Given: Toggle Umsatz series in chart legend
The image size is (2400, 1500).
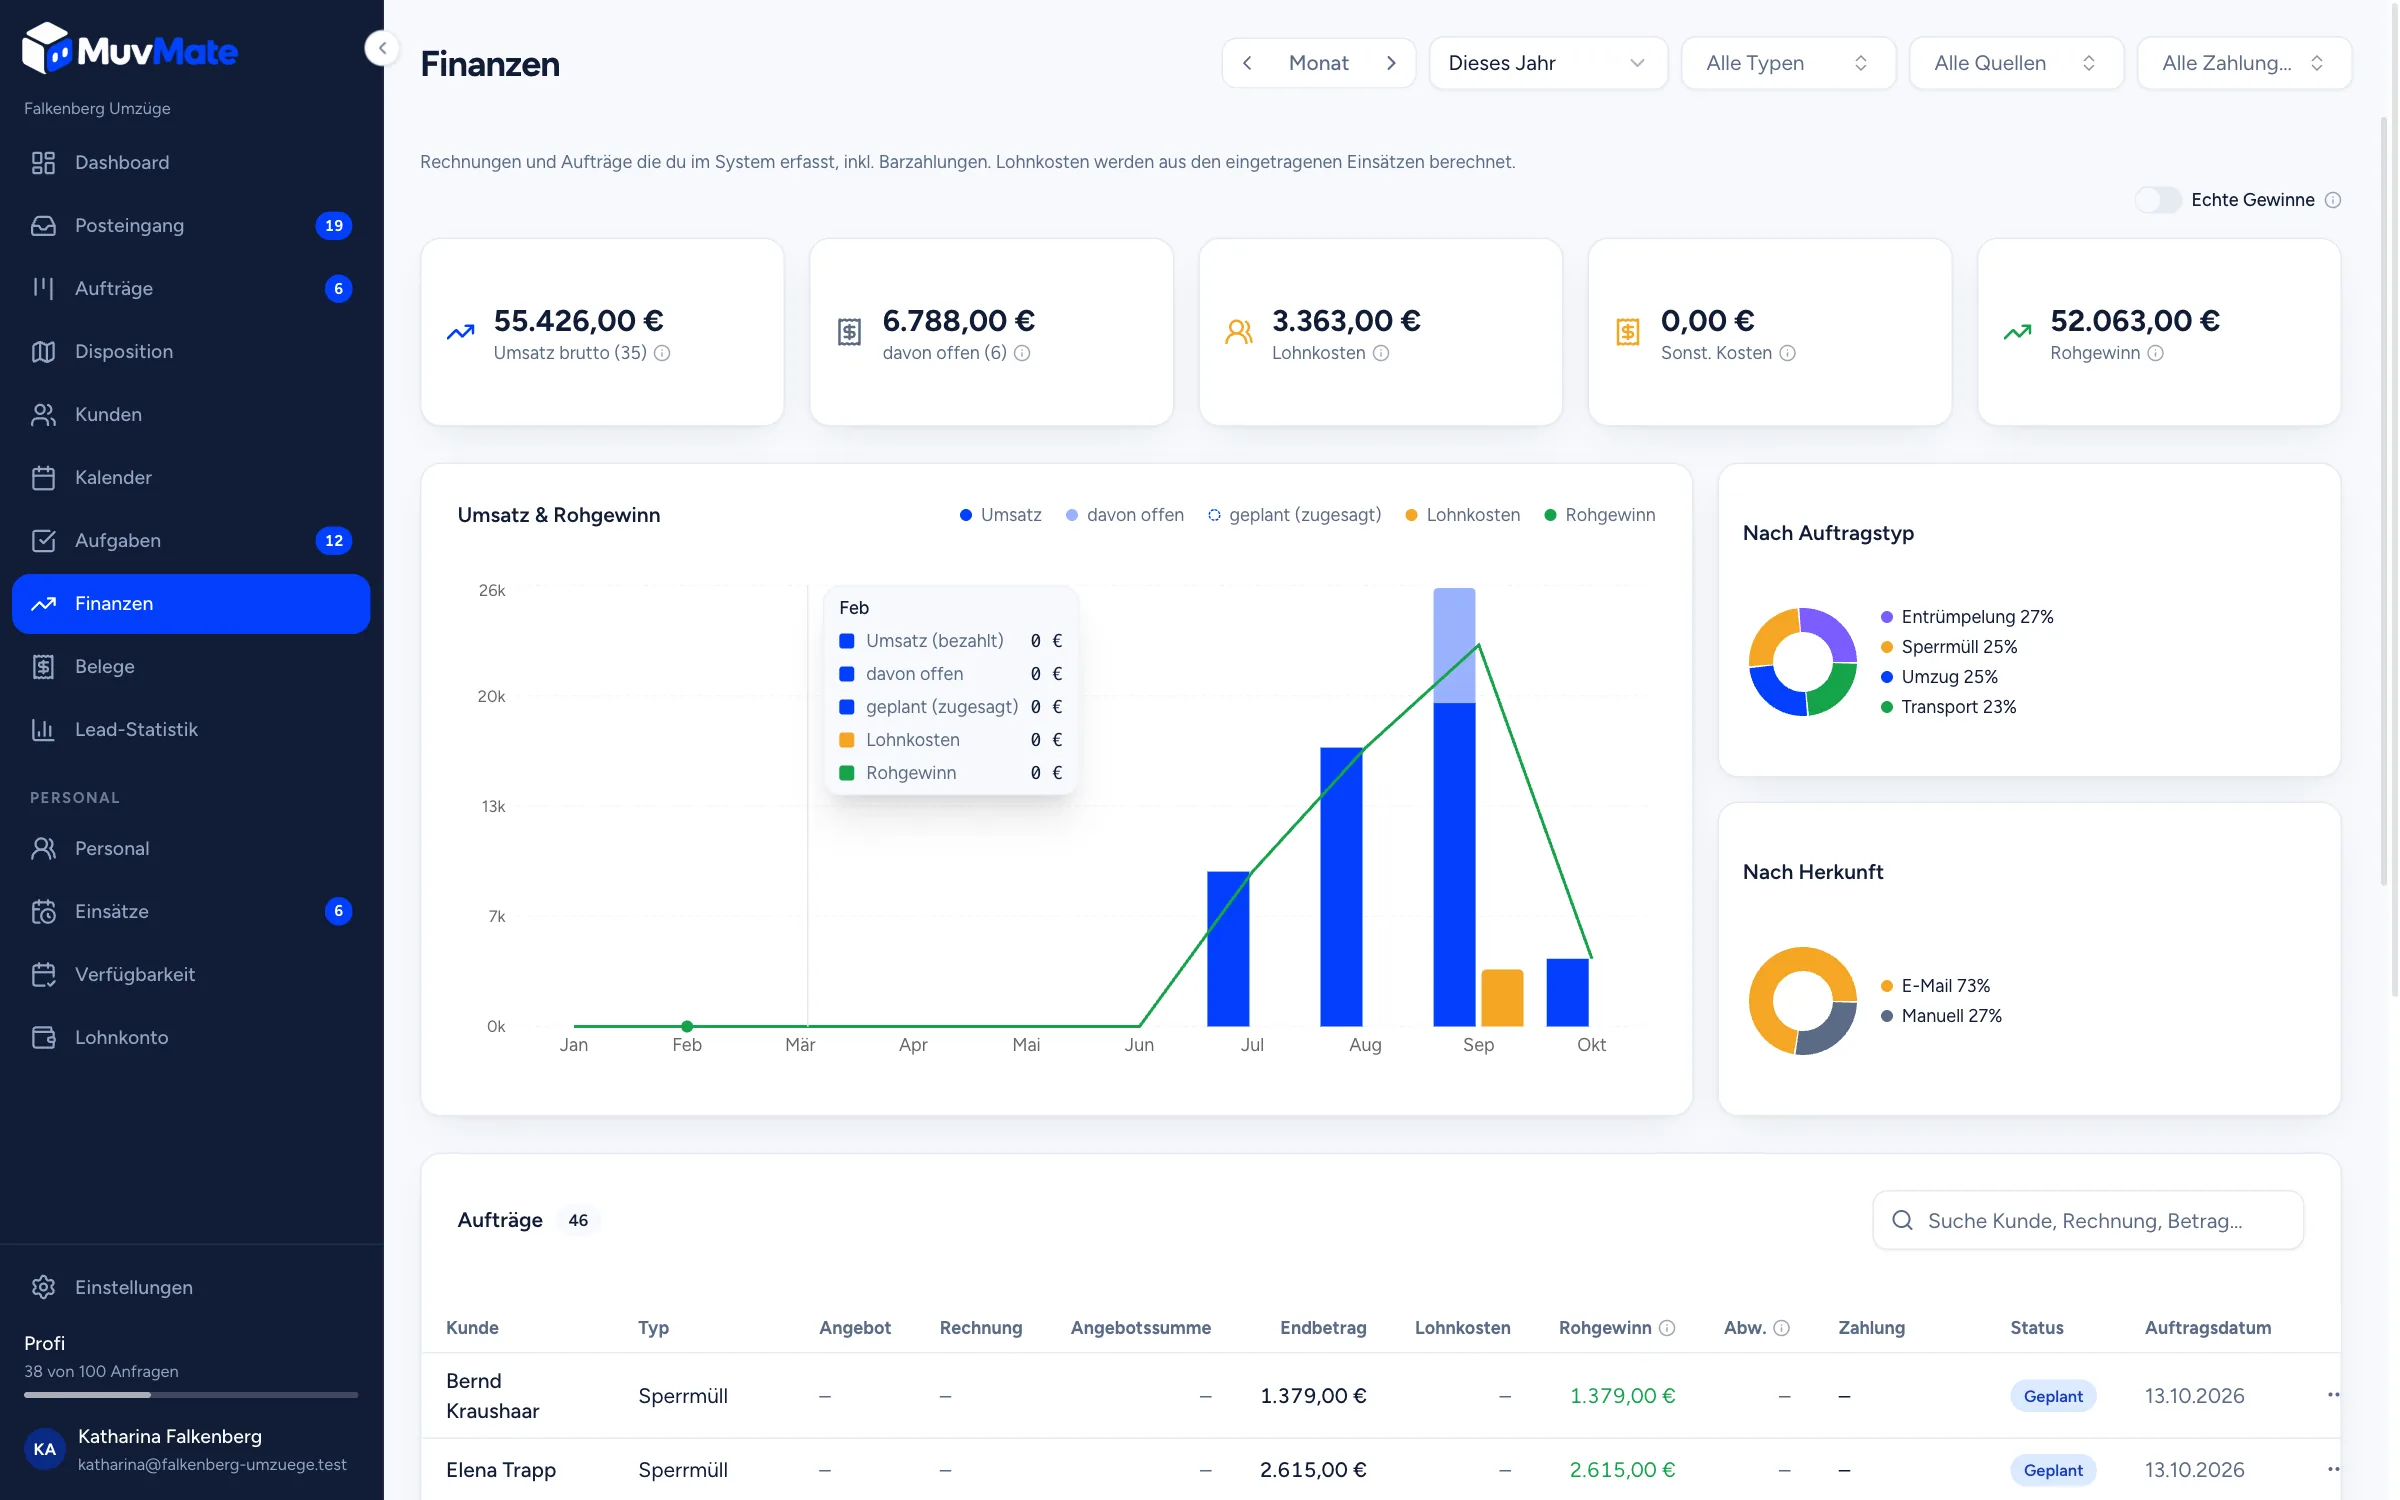Looking at the screenshot, I should (x=1001, y=515).
